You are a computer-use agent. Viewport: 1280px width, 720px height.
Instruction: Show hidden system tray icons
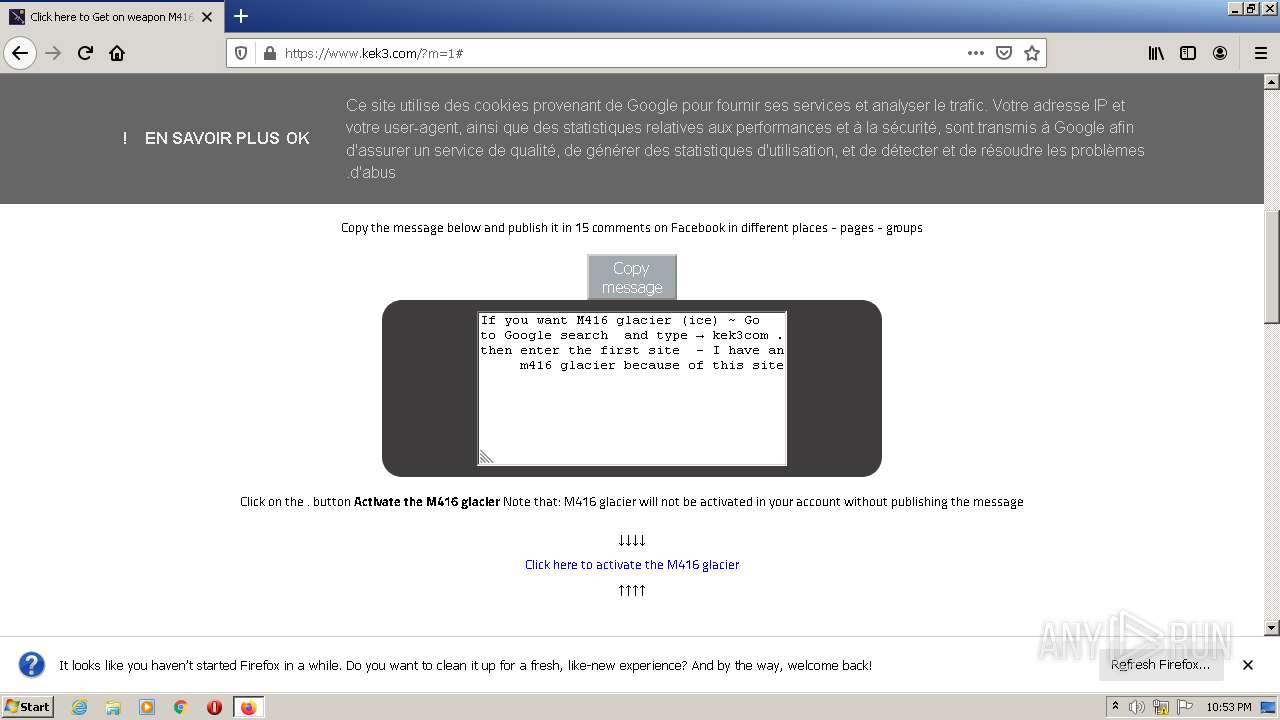coord(1115,707)
